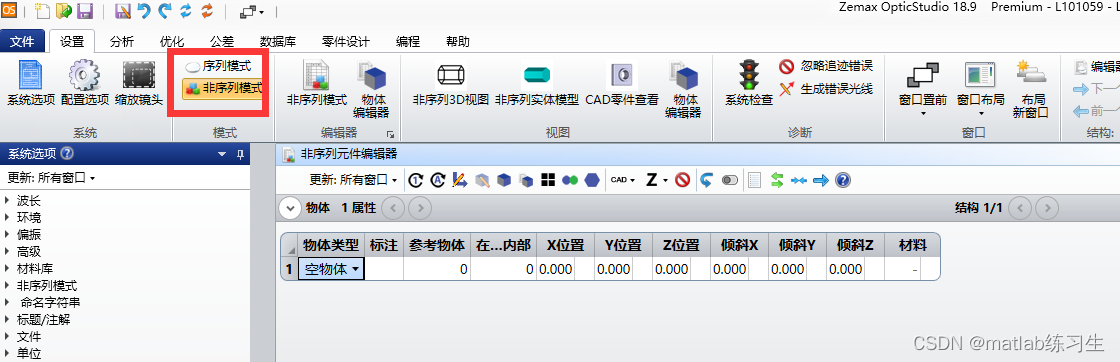Viewport: 1120px width, 362px height.
Task: Switch to the 公差 tab
Action: coord(221,41)
